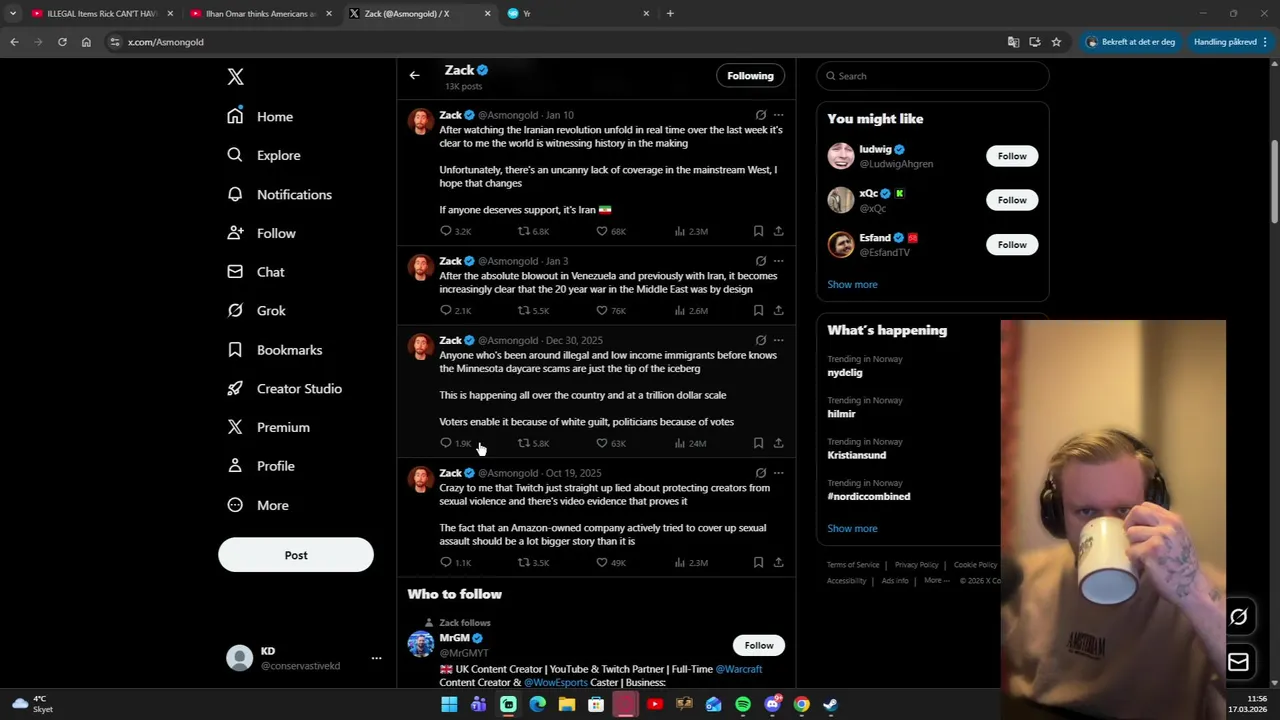Open more options on the Oct 19 post
This screenshot has width=1280, height=720.
coord(778,473)
